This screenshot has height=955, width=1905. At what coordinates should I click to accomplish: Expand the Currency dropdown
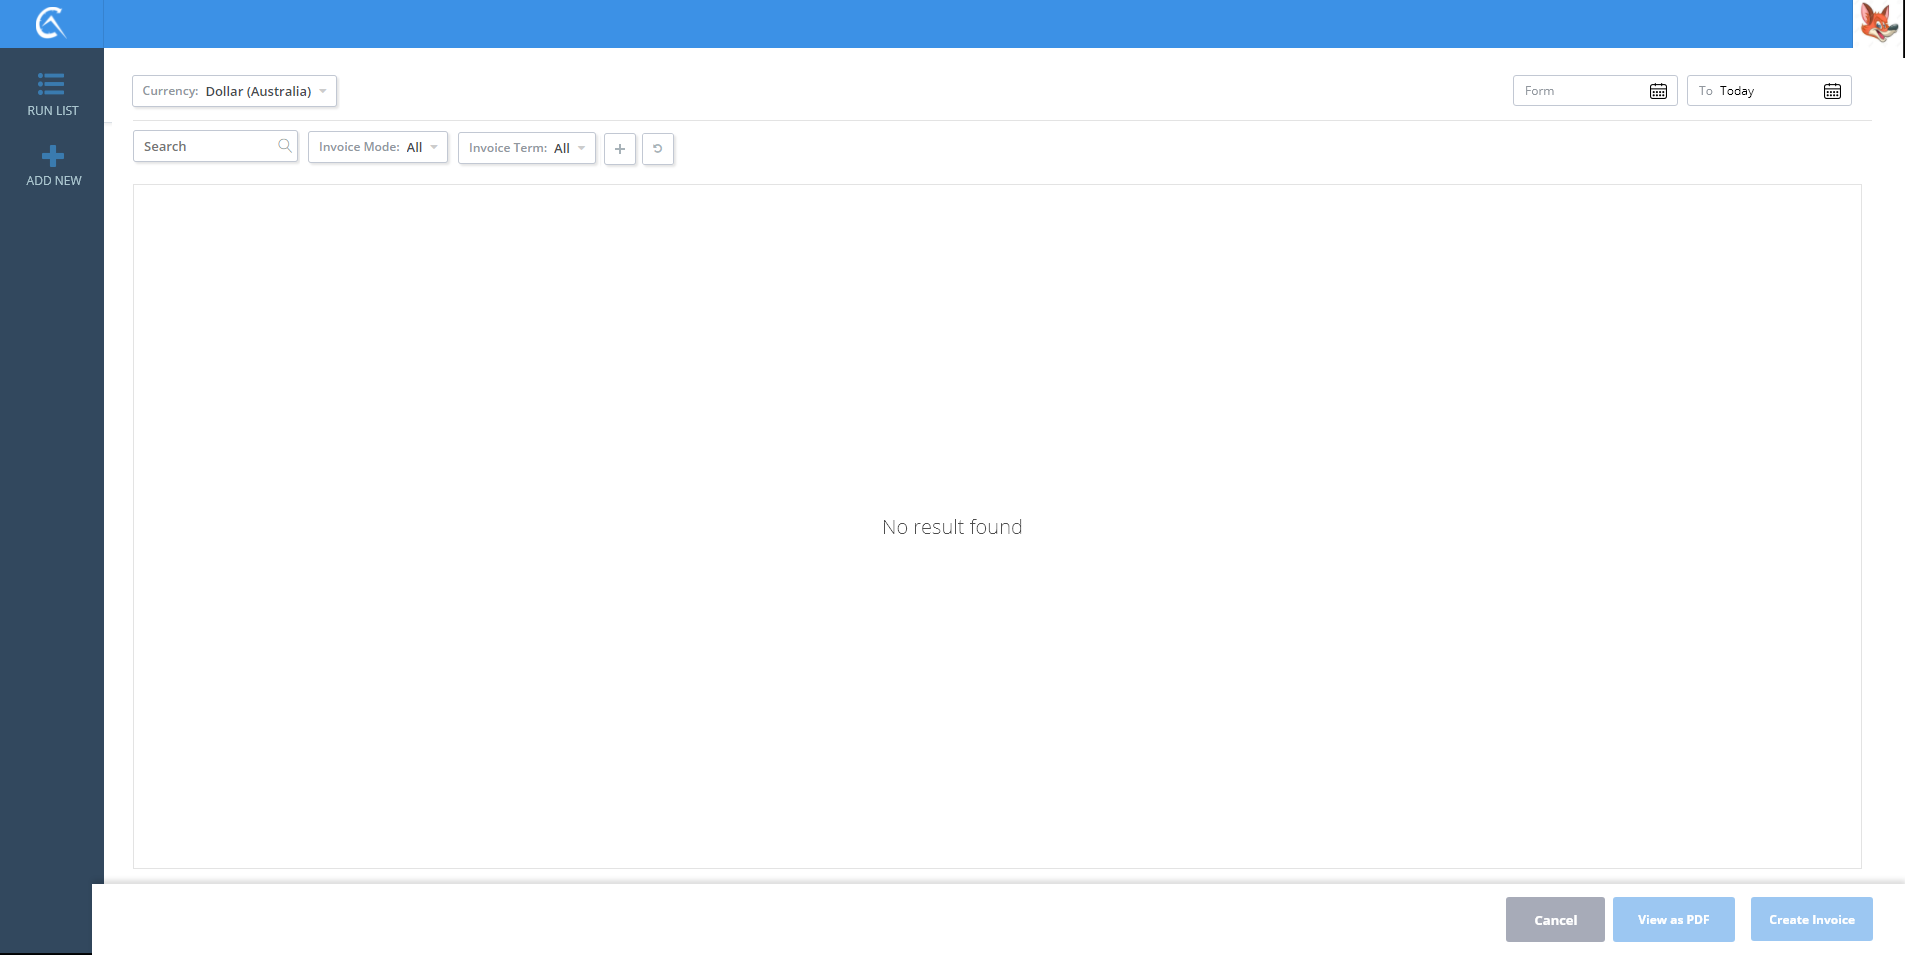(x=234, y=91)
